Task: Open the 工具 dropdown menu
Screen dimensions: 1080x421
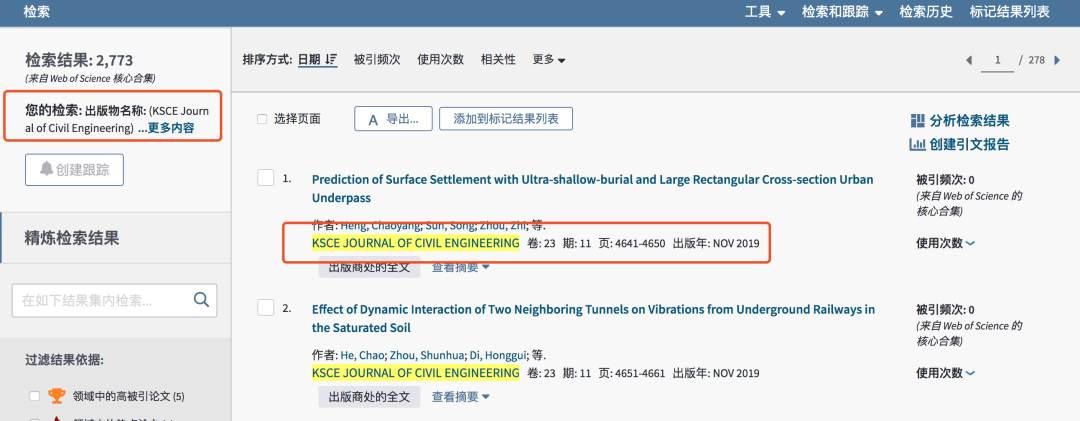Action: (x=765, y=12)
